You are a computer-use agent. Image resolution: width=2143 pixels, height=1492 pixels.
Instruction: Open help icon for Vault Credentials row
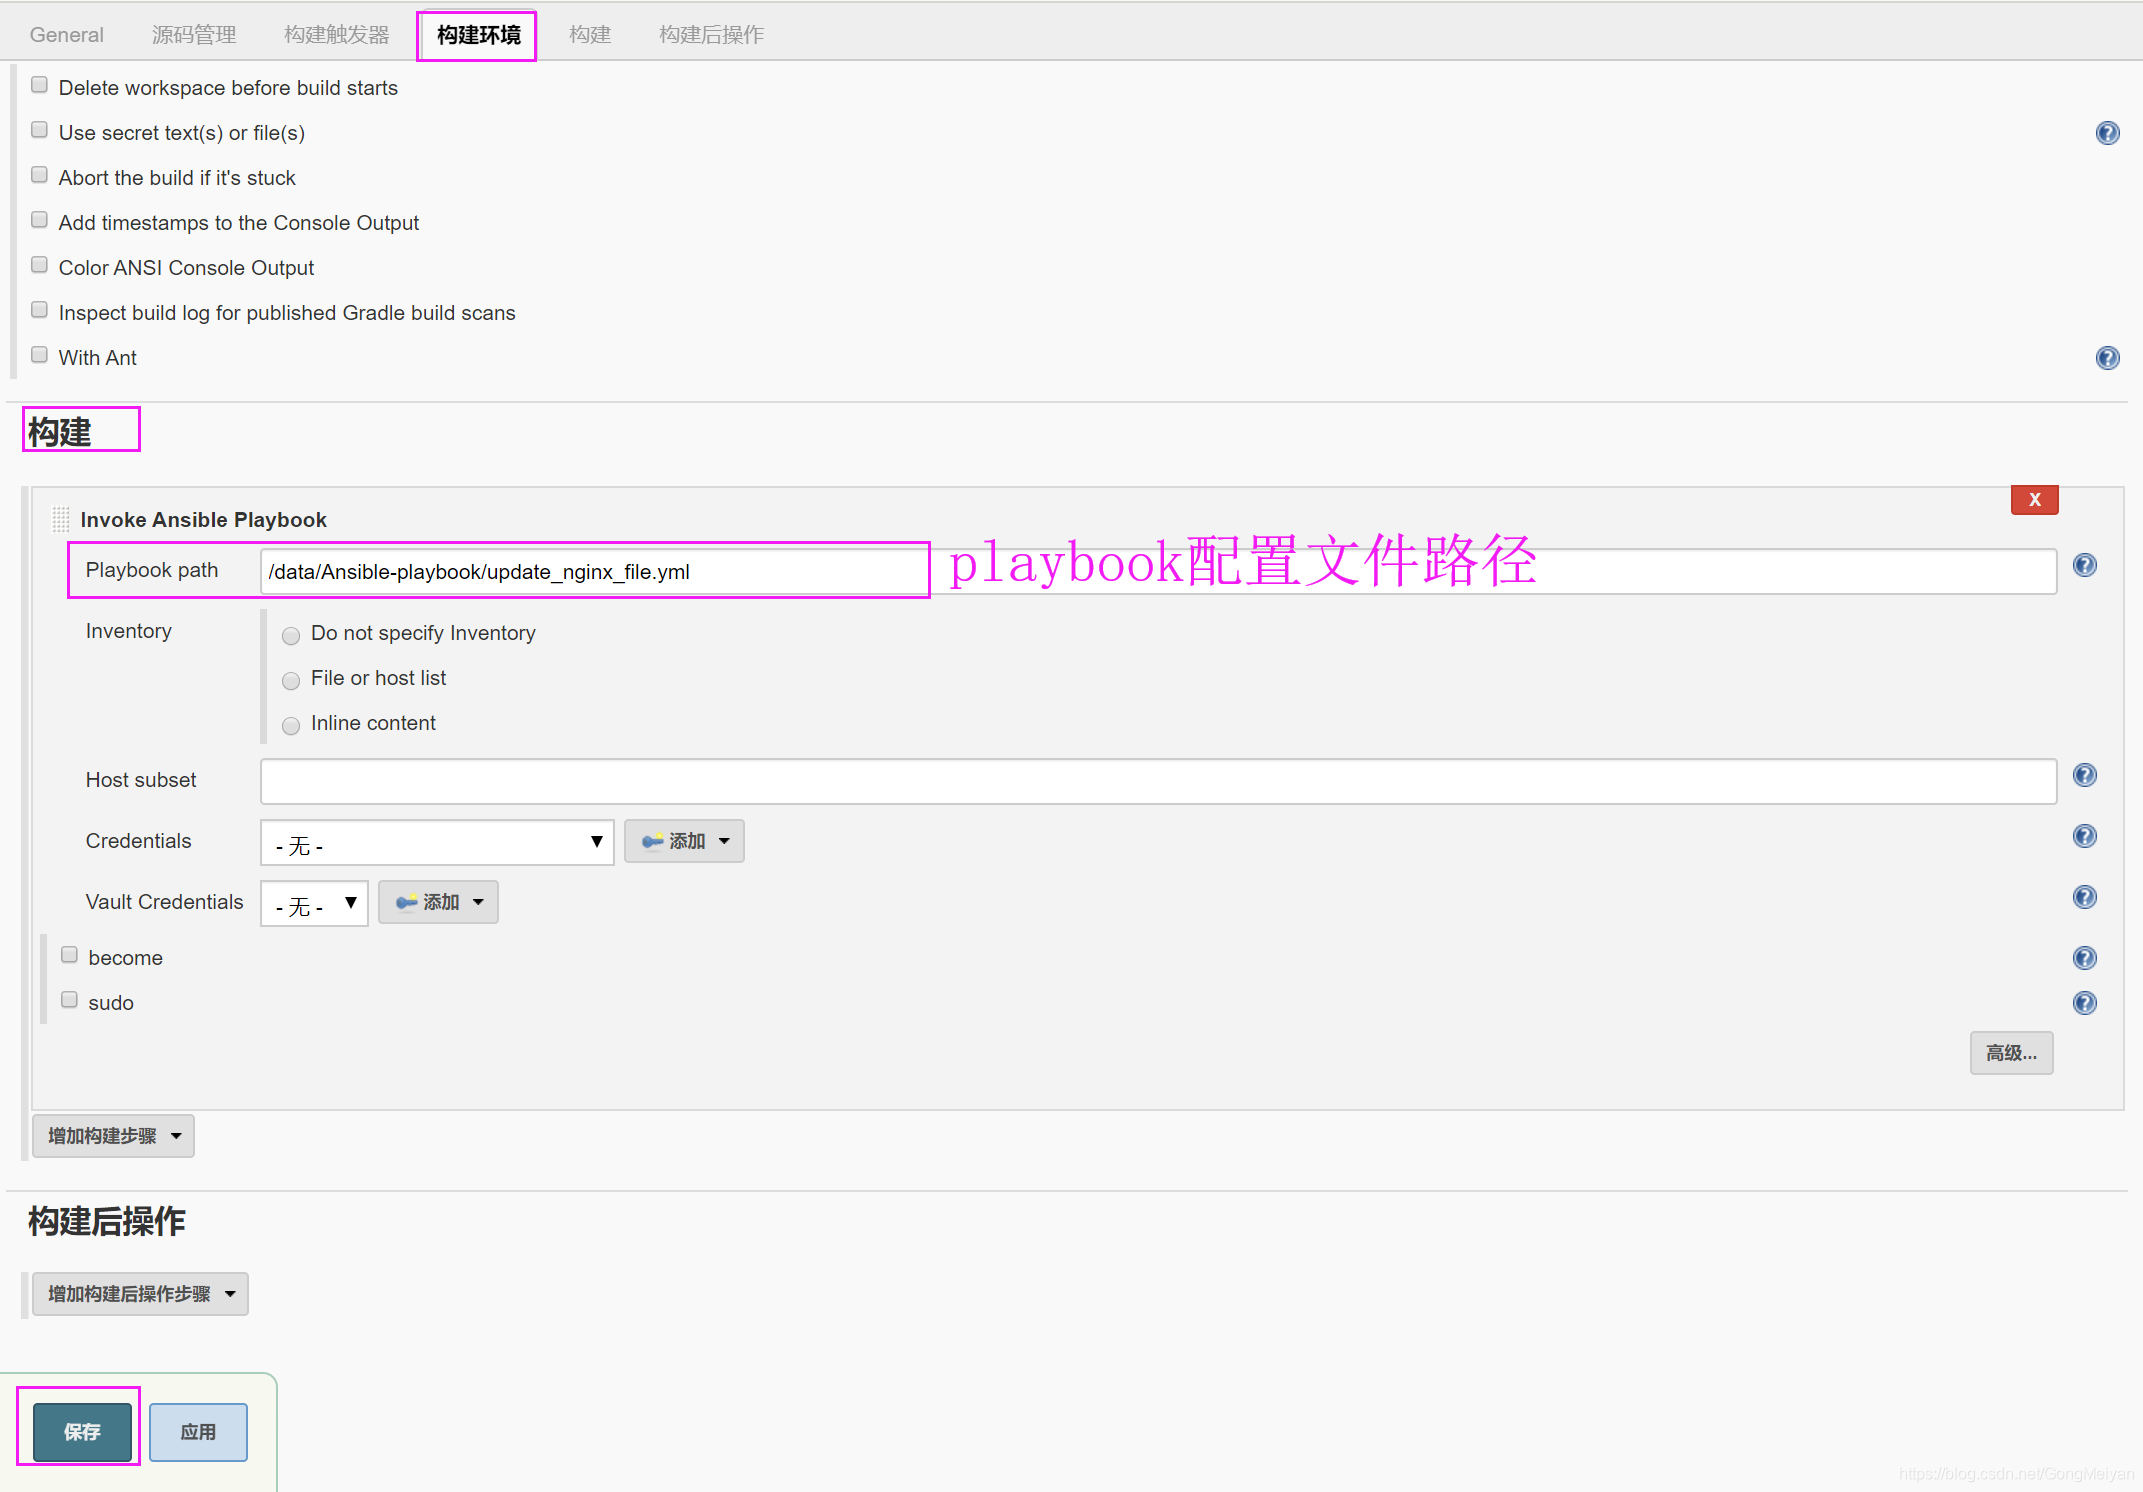[2084, 897]
